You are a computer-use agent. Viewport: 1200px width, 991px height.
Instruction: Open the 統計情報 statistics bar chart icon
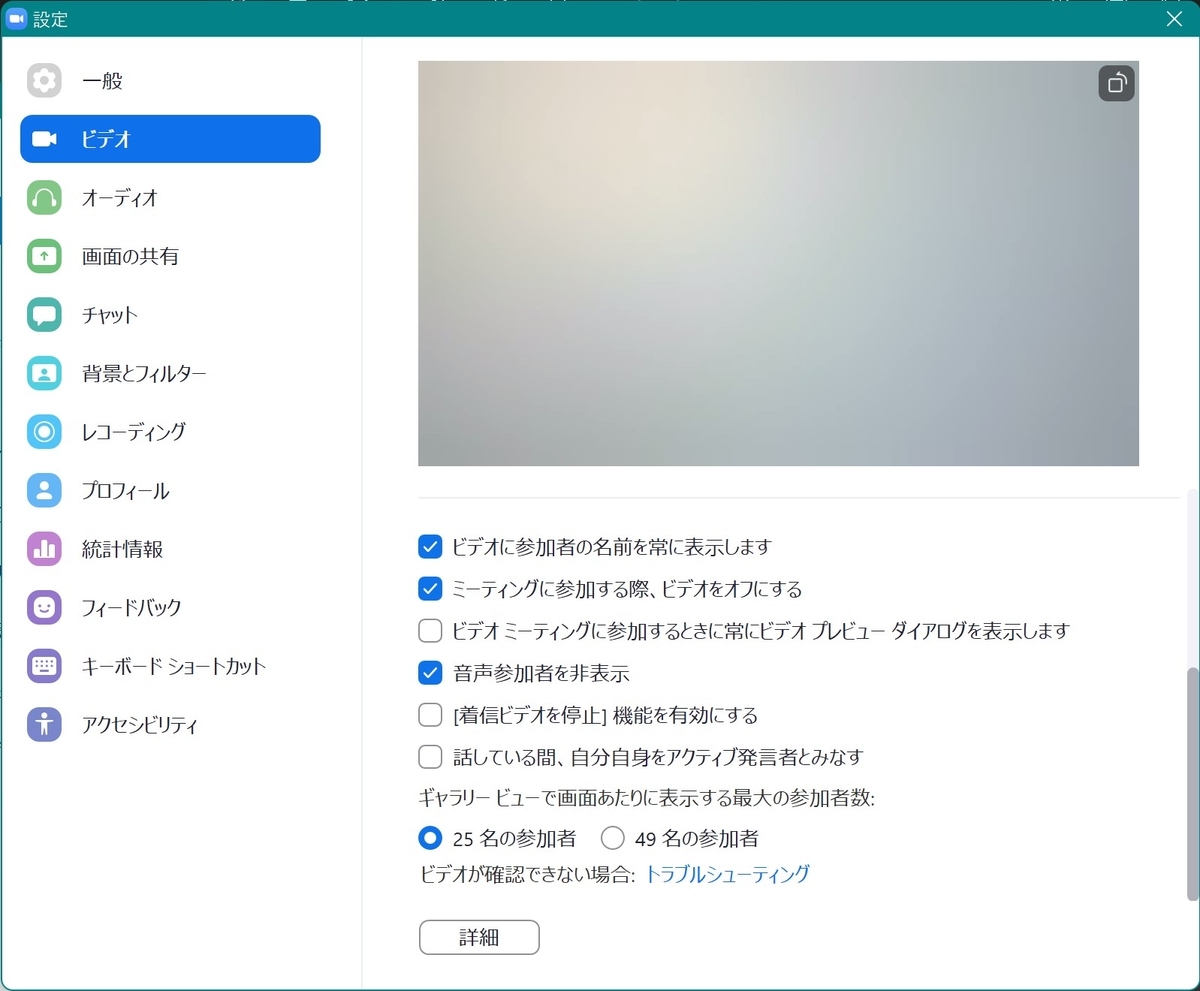pos(44,549)
